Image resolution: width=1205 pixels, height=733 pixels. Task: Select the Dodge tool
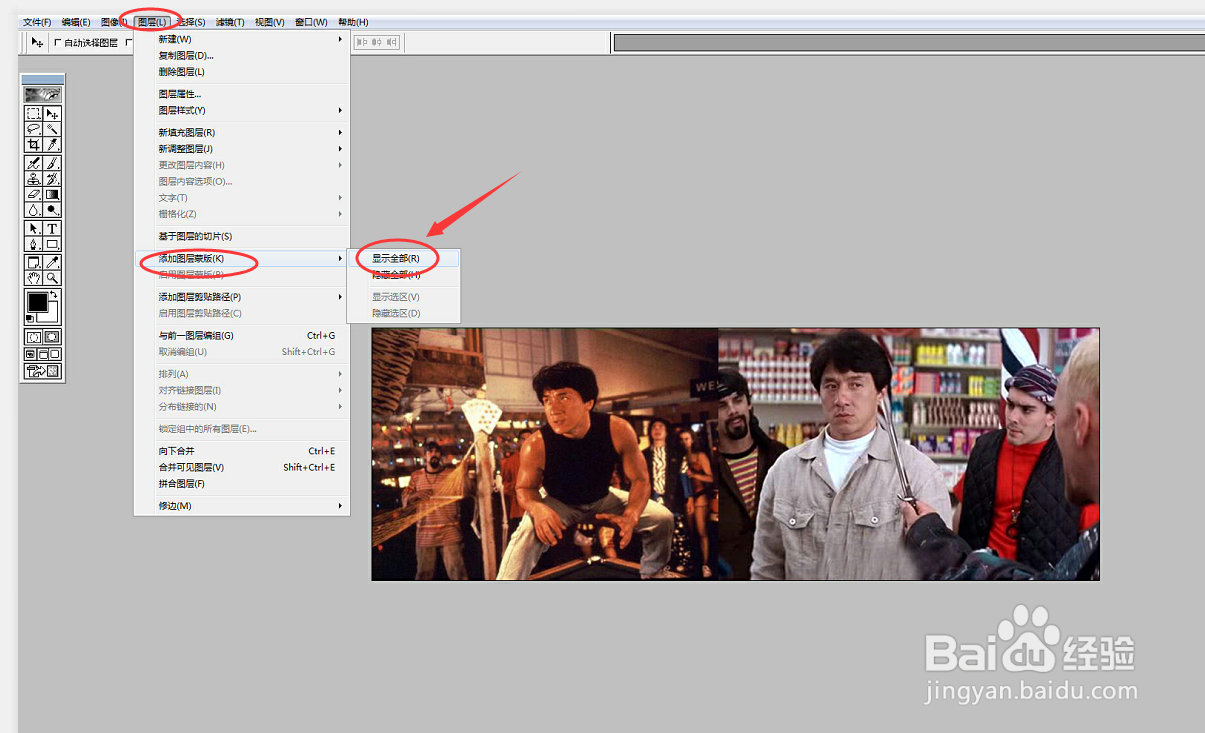[51, 210]
